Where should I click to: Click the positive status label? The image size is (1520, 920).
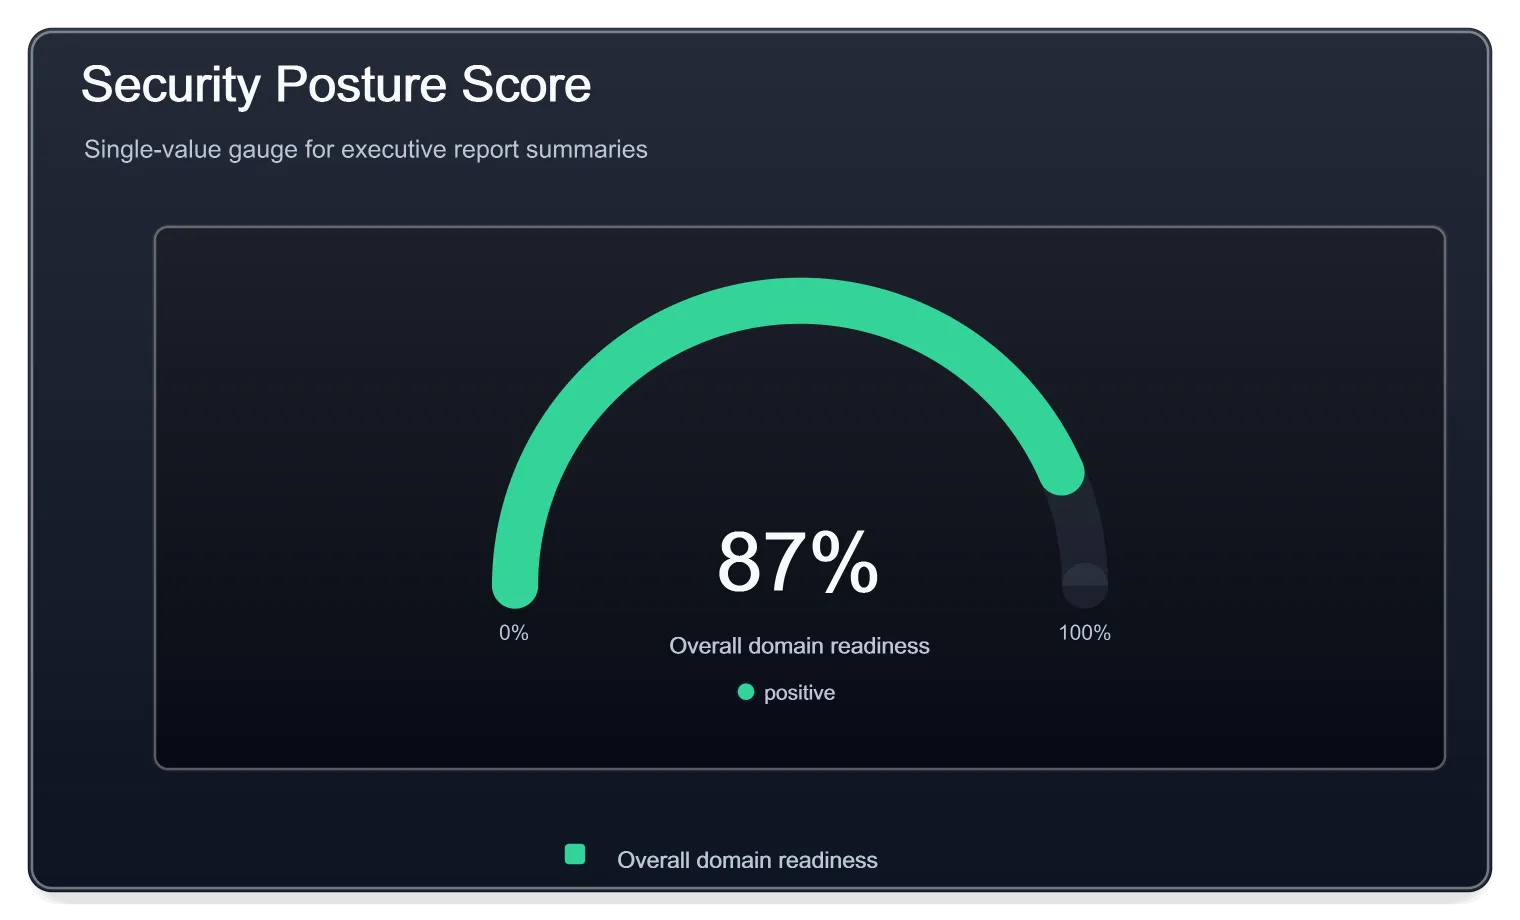(x=800, y=693)
